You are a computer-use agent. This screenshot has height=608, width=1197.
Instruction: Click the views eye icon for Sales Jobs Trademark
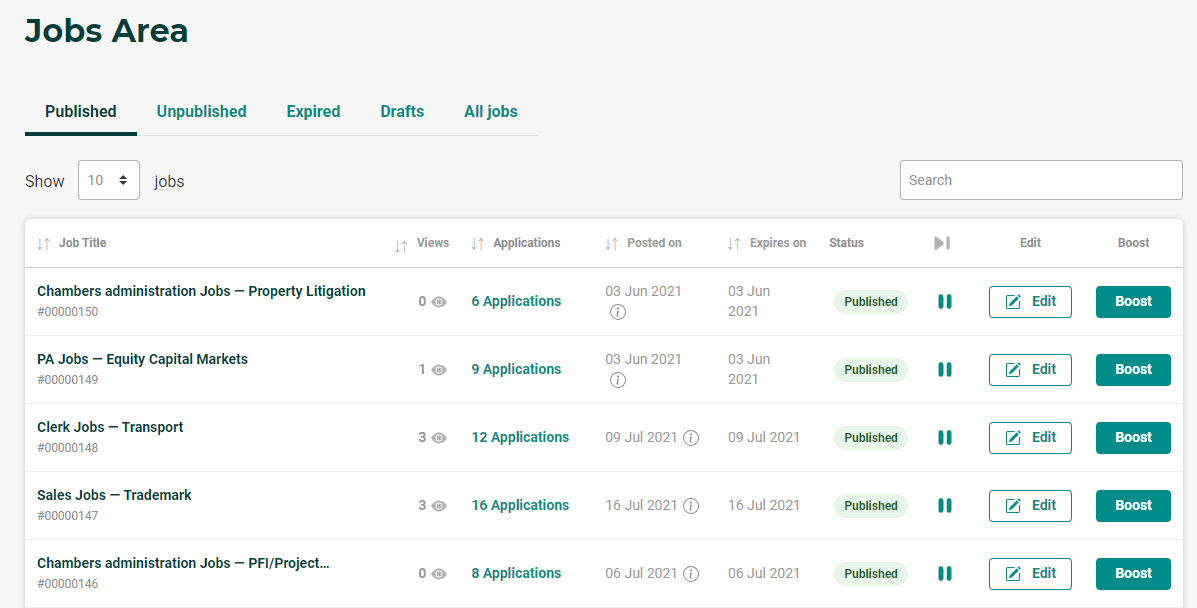pos(439,506)
